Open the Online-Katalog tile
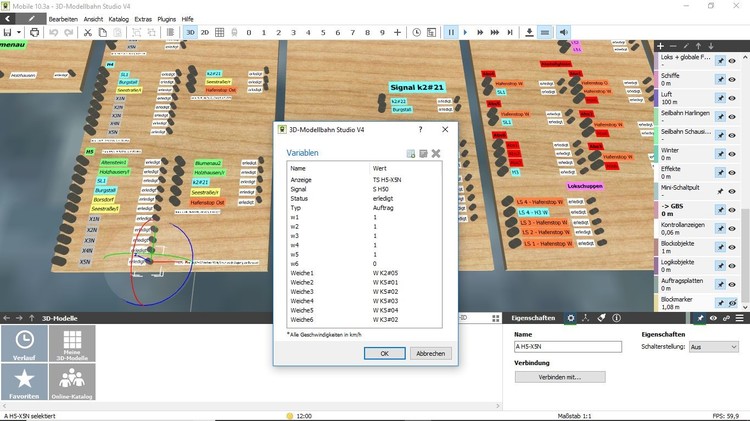The height and width of the screenshot is (421, 750). (71, 383)
